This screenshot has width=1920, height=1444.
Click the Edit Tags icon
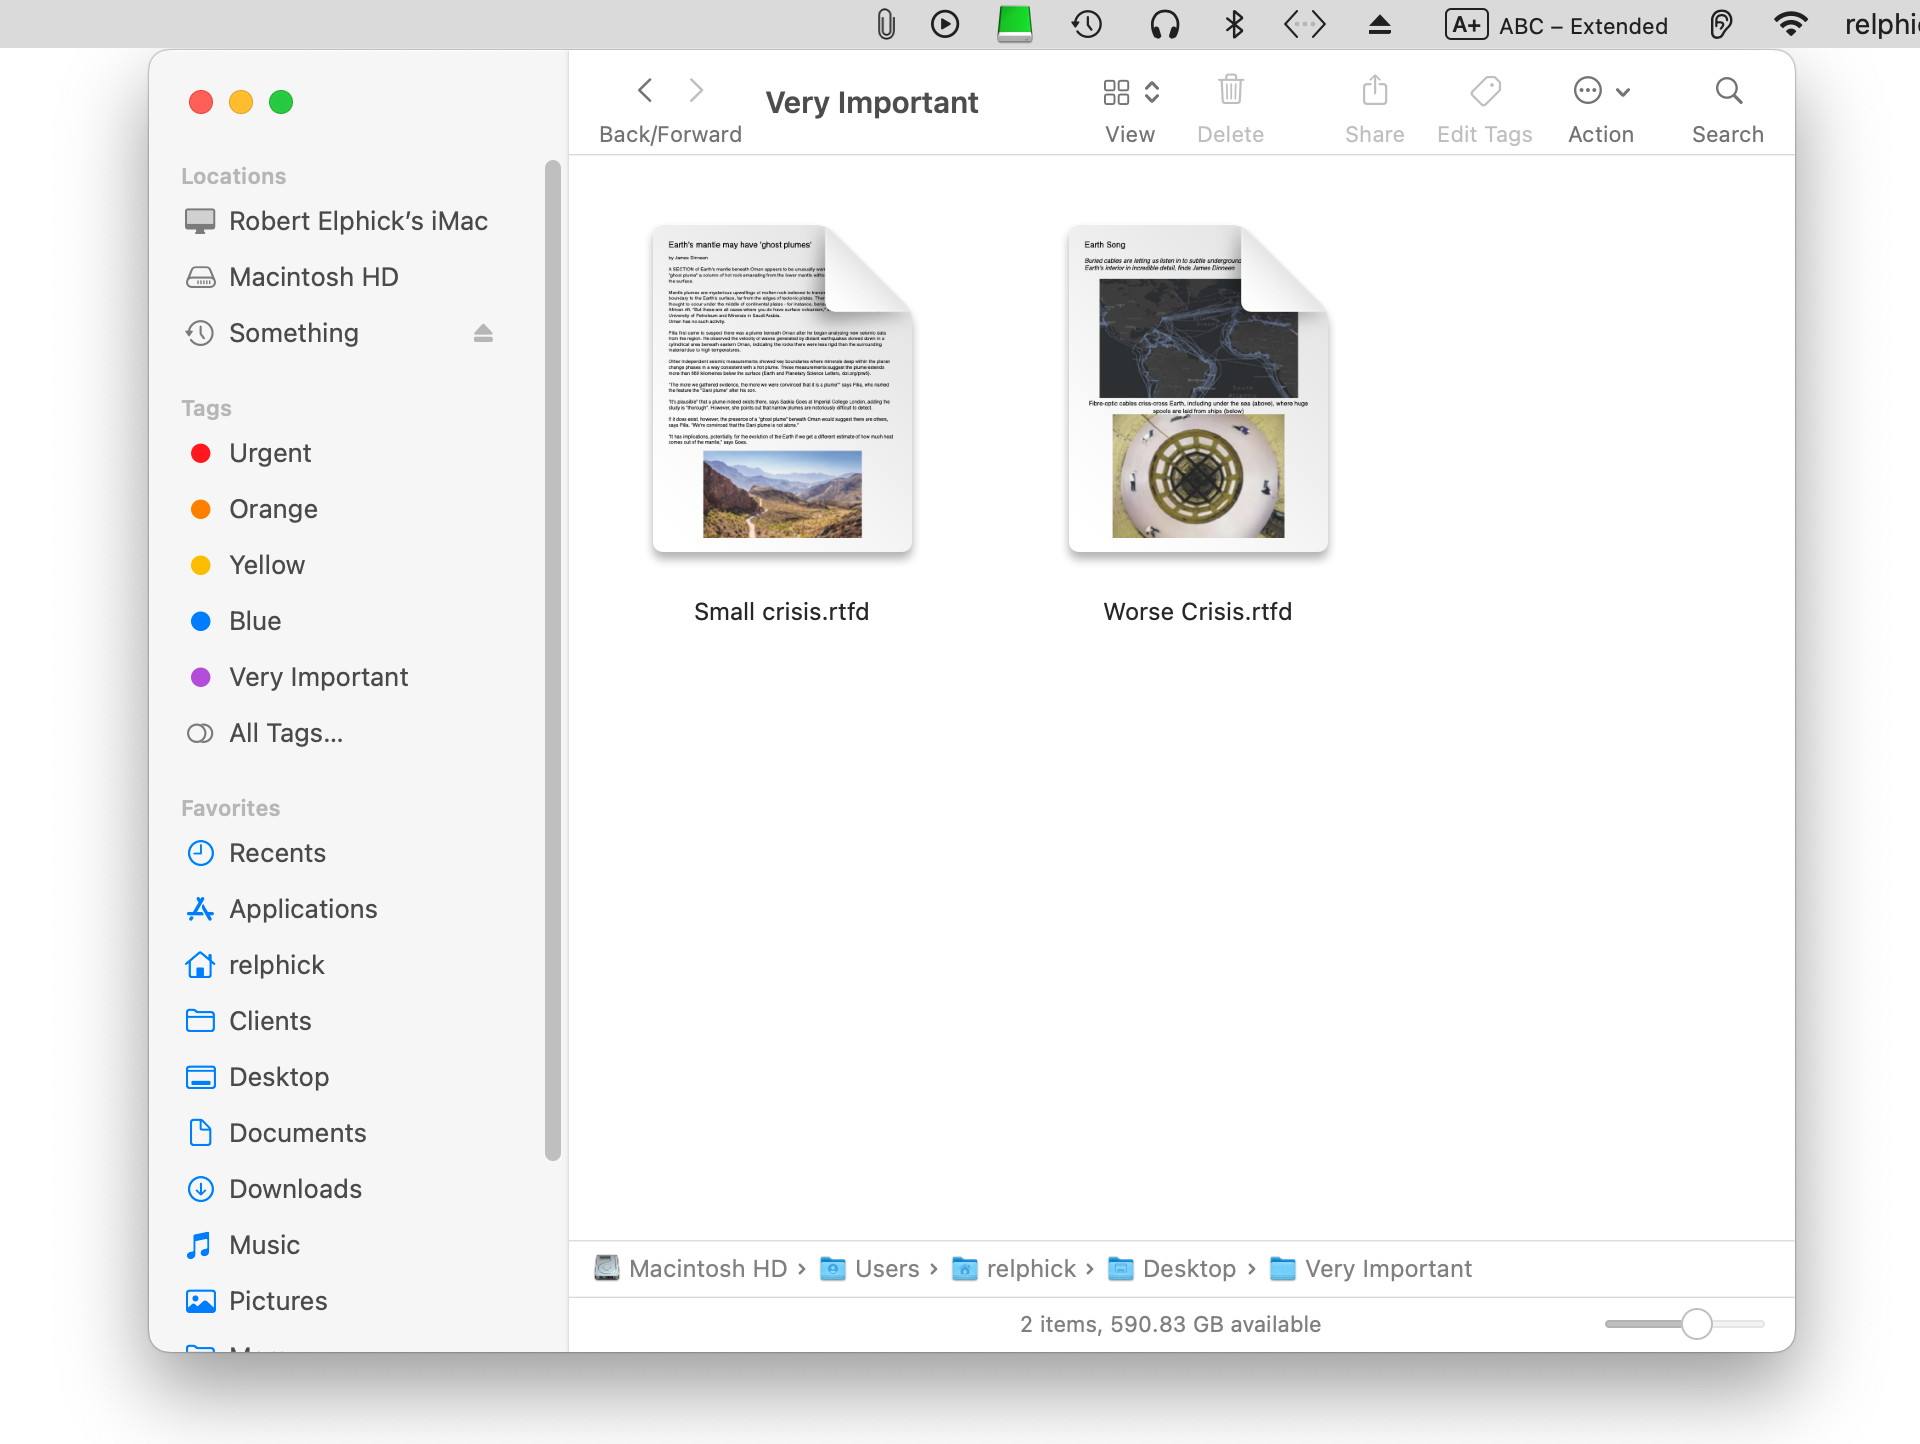1484,91
